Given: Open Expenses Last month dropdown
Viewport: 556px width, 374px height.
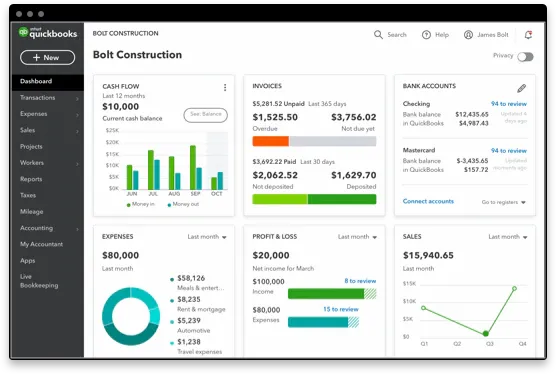Looking at the screenshot, I should point(207,237).
